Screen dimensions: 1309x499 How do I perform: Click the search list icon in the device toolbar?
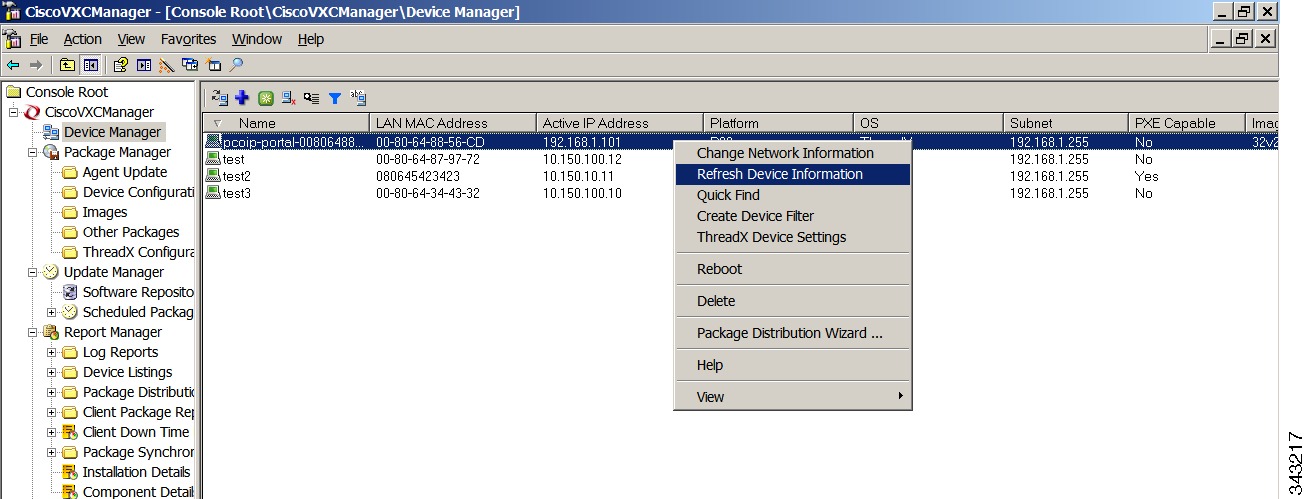point(312,98)
